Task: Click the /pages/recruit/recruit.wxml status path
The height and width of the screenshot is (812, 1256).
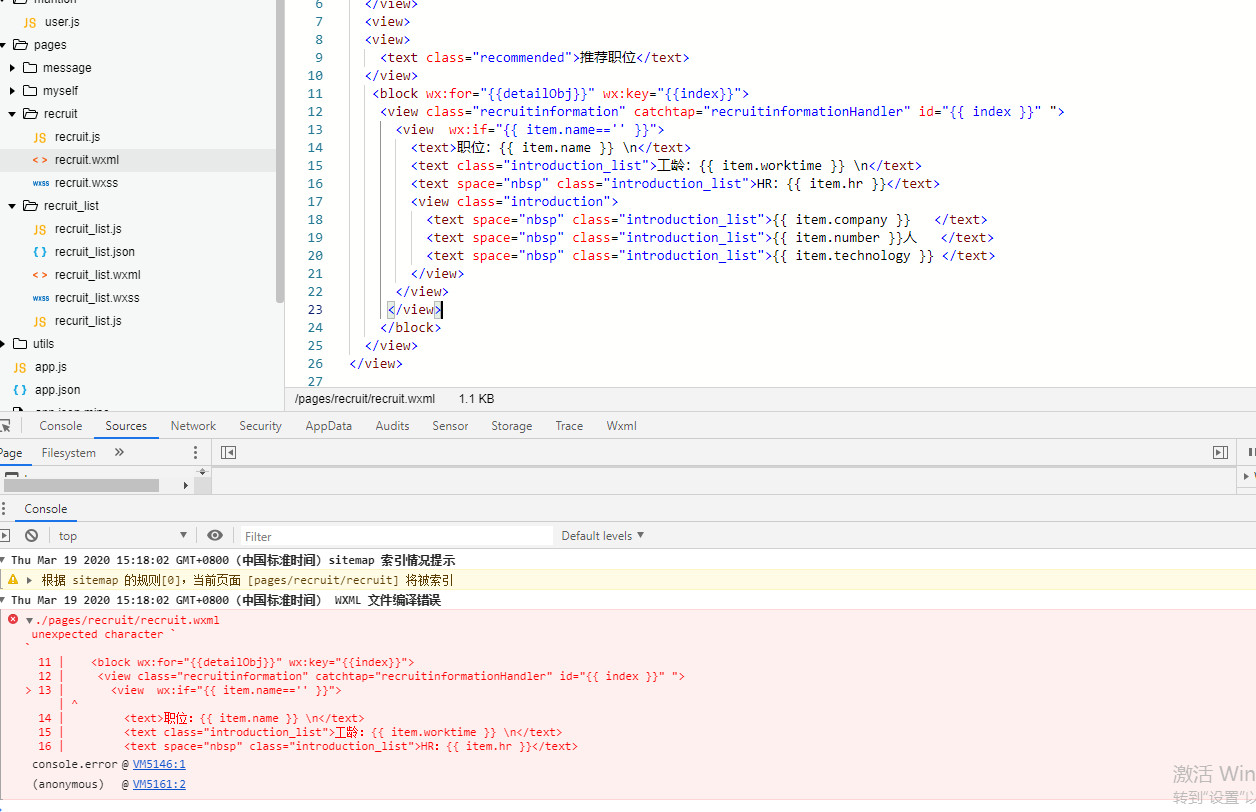Action: 365,399
